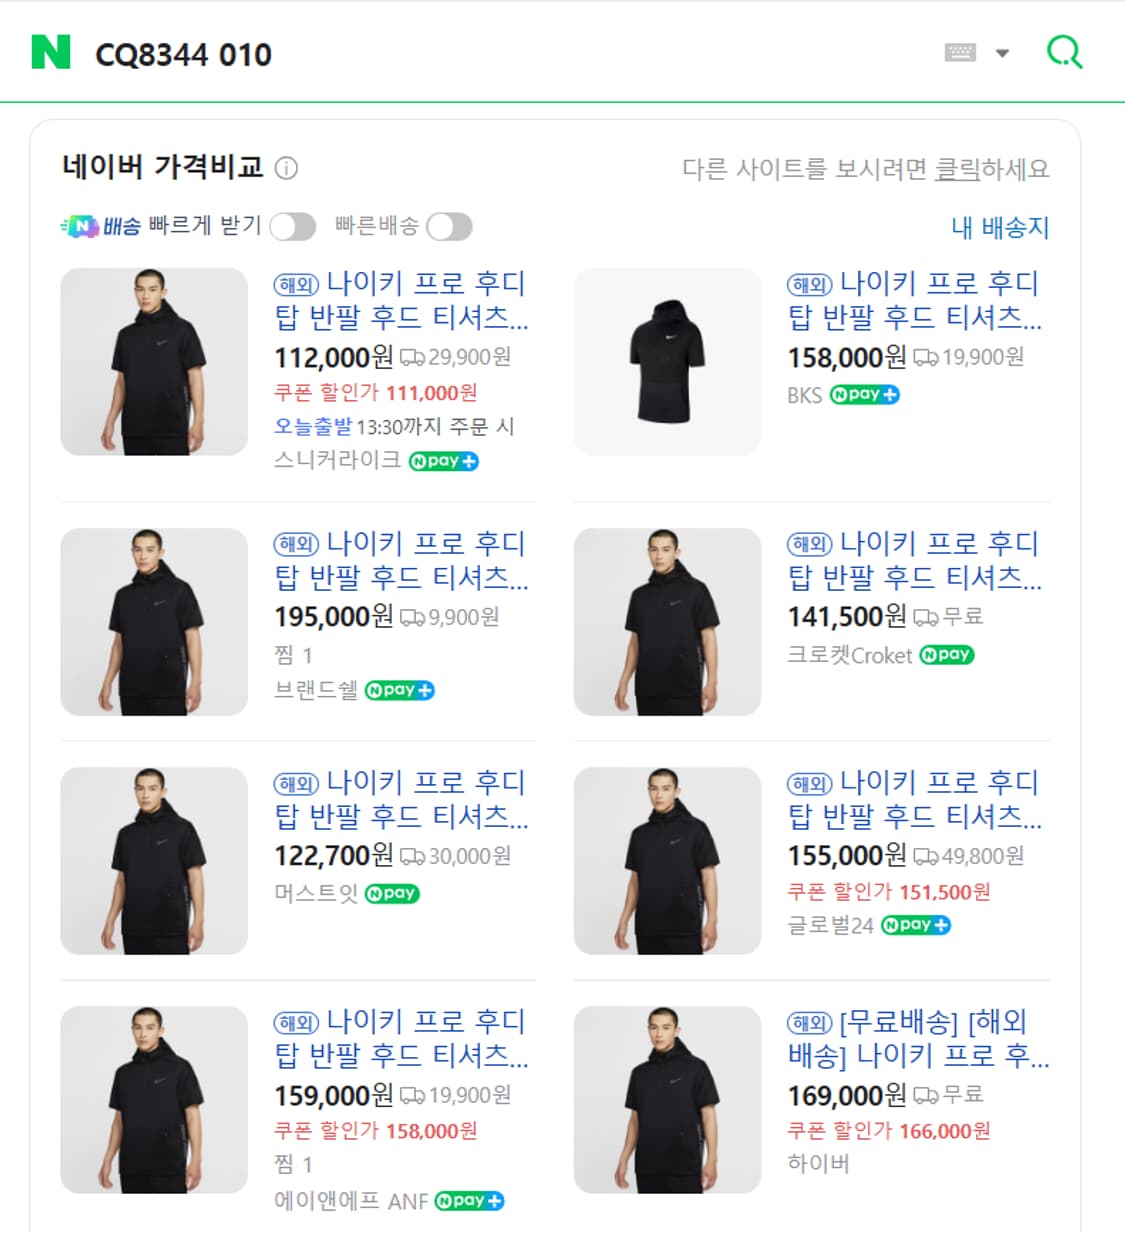The width and height of the screenshot is (1125, 1233).
Task: Open 159,000원 ANF product title
Action: pyautogui.click(x=401, y=1038)
